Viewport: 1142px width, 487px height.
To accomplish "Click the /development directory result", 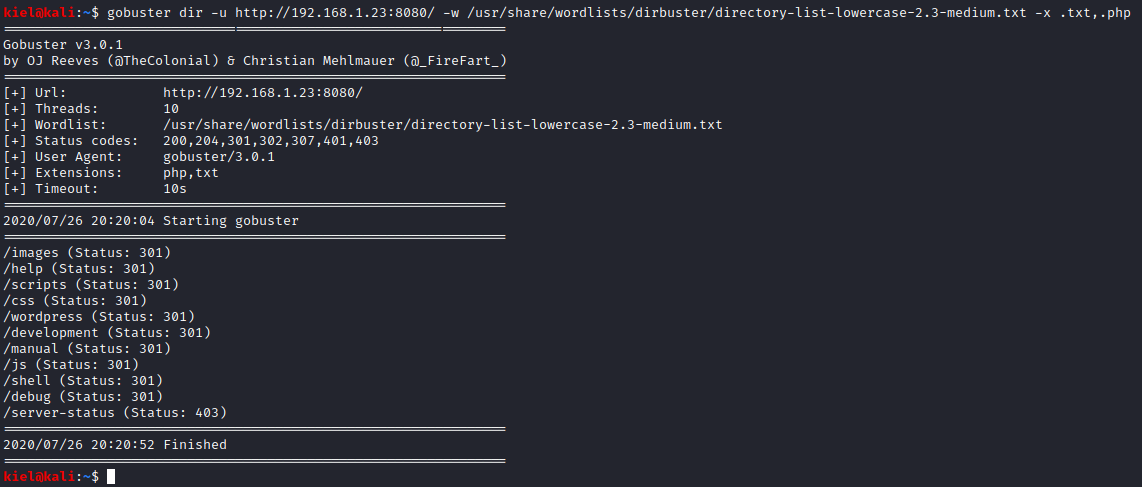I will 107,333.
